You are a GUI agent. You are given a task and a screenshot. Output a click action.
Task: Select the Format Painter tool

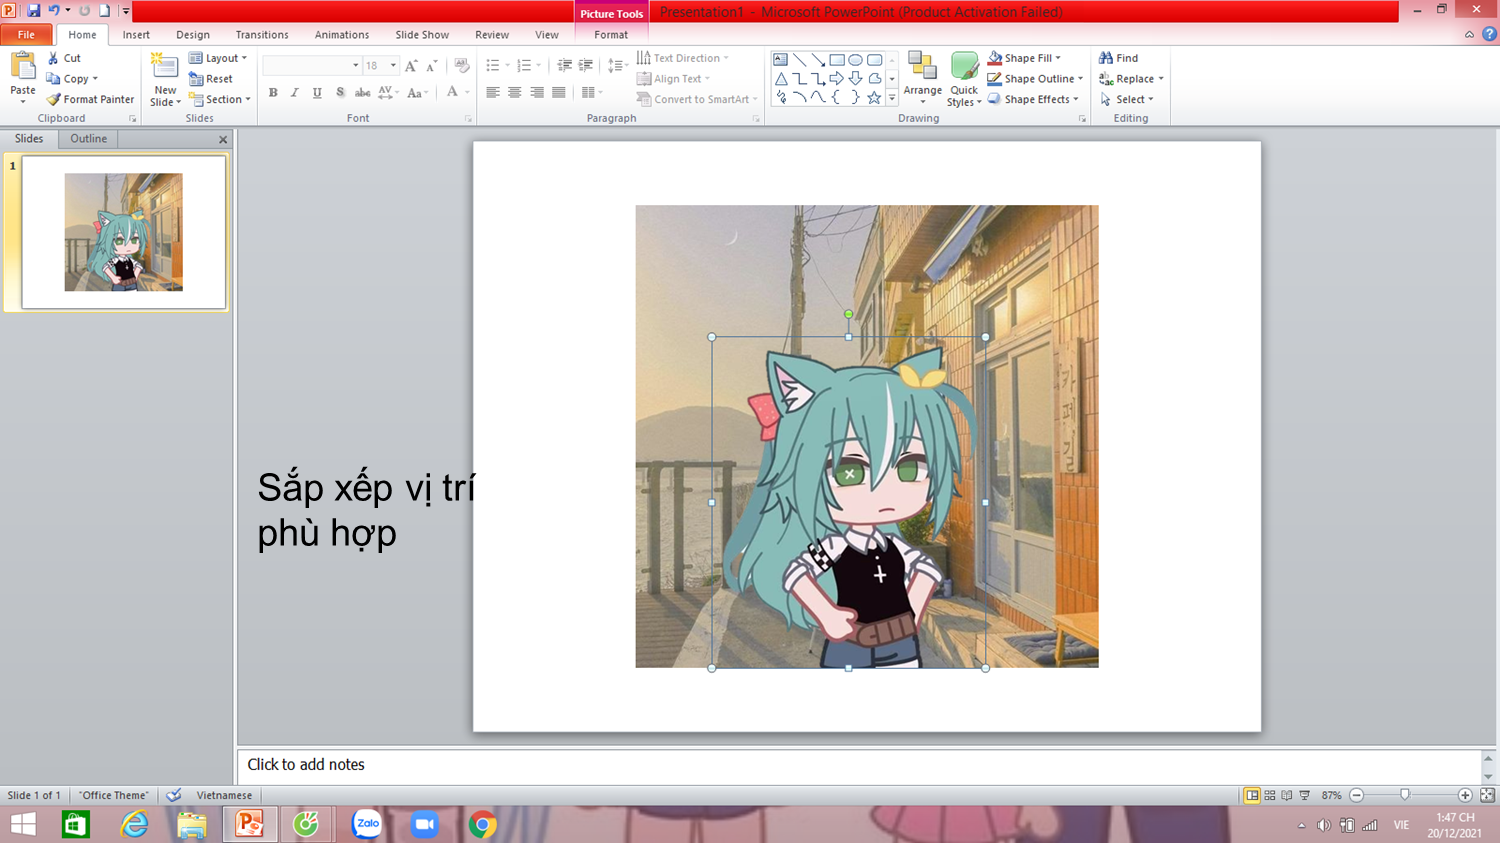click(x=90, y=99)
